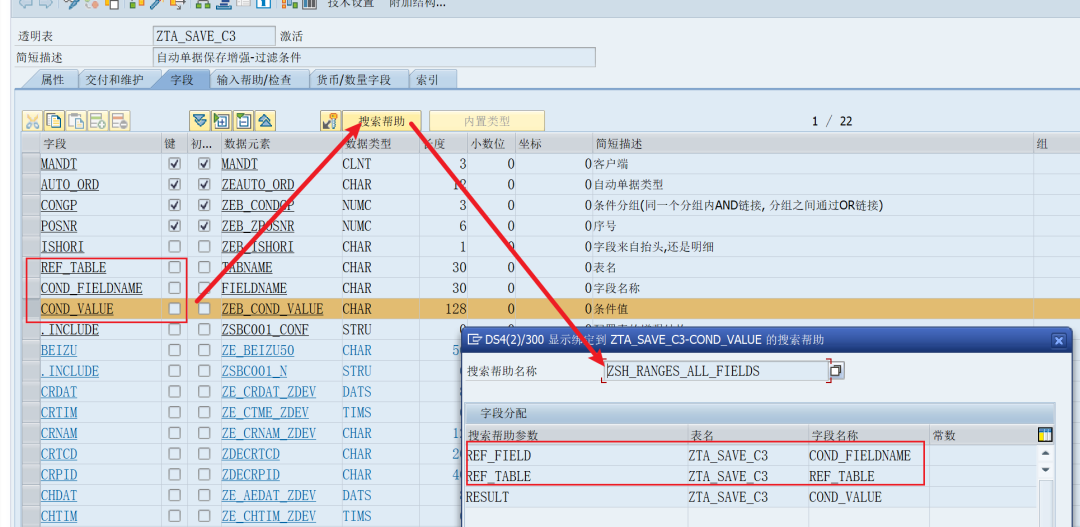Click the paste icon in field toolbar
This screenshot has width=1080, height=527.
[76, 121]
